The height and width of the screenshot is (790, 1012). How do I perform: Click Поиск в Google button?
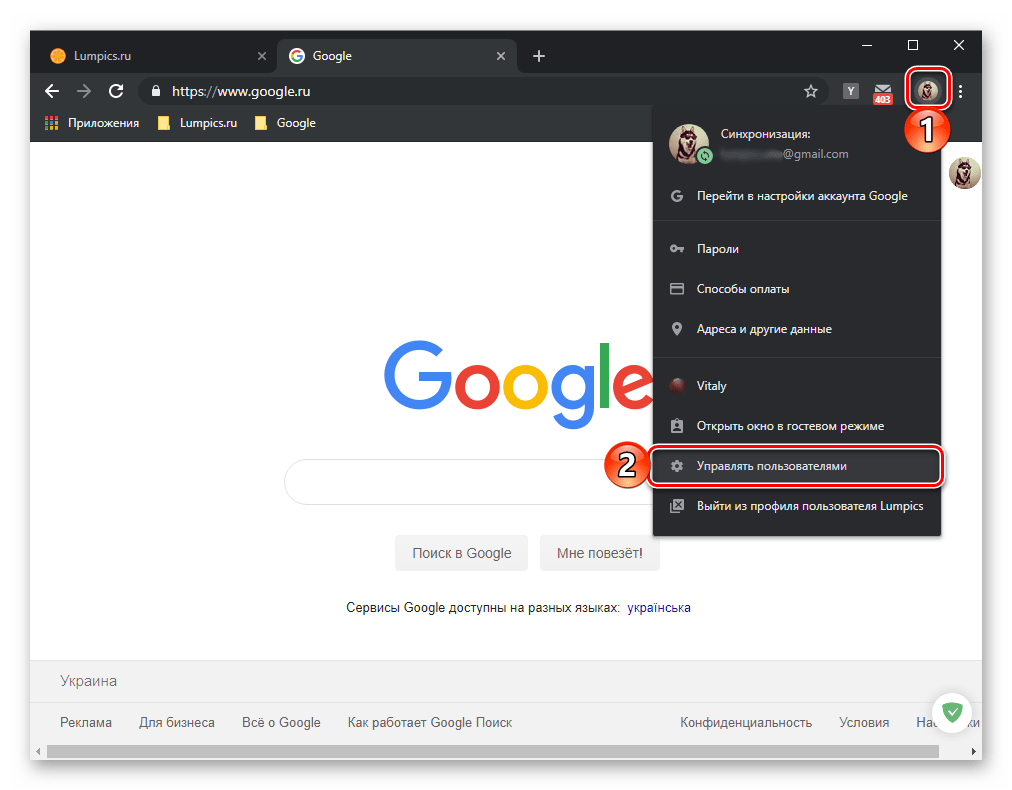461,553
